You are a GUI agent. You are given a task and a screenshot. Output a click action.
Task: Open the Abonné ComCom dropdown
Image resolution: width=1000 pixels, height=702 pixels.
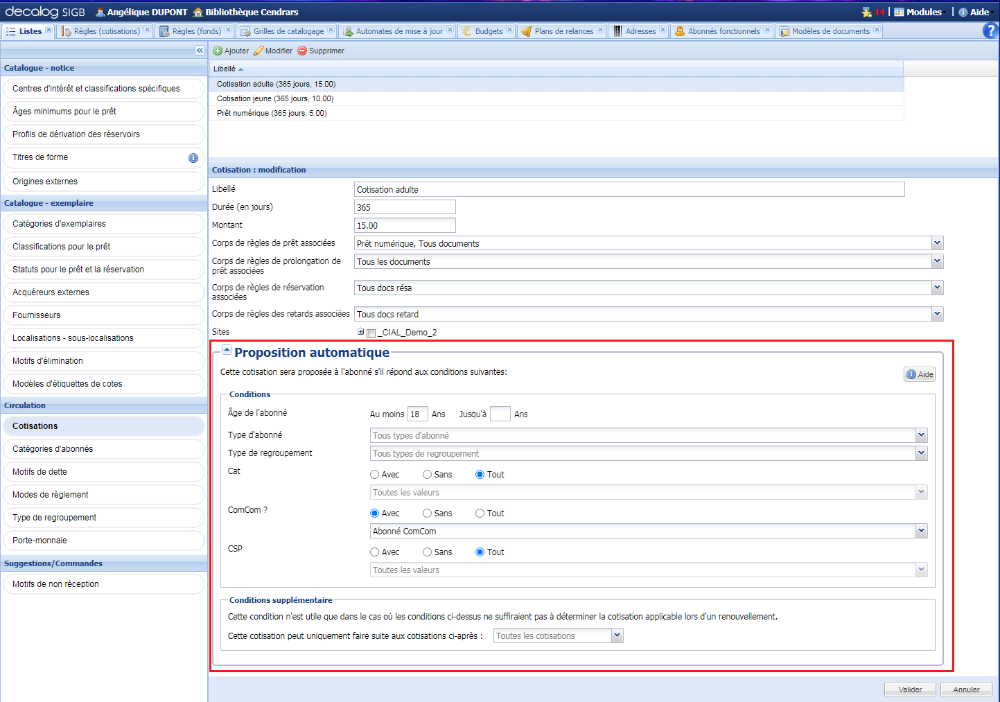920,531
